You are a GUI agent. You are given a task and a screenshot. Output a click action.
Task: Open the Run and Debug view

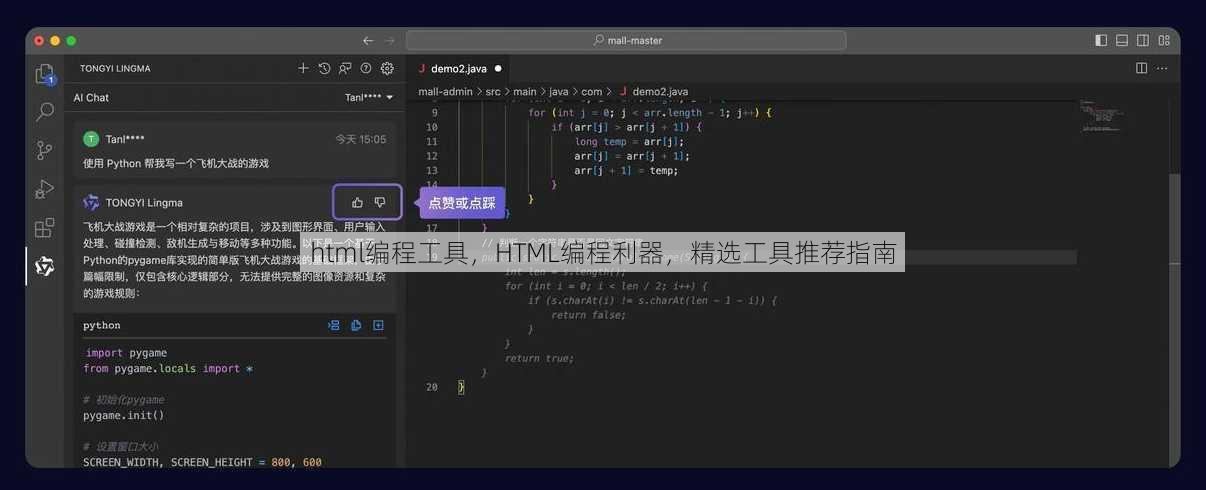[45, 189]
